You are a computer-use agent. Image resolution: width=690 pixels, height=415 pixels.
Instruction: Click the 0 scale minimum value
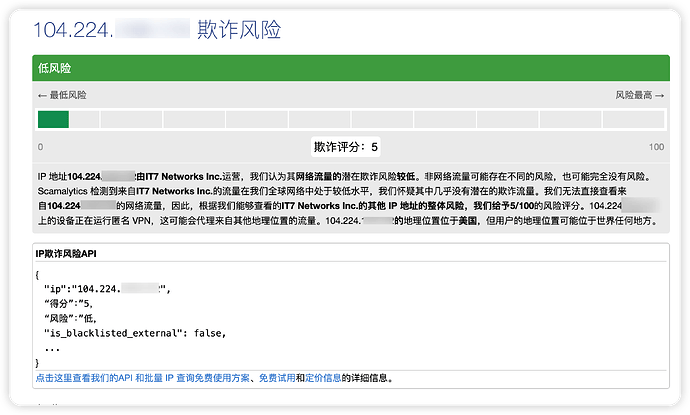[40, 147]
